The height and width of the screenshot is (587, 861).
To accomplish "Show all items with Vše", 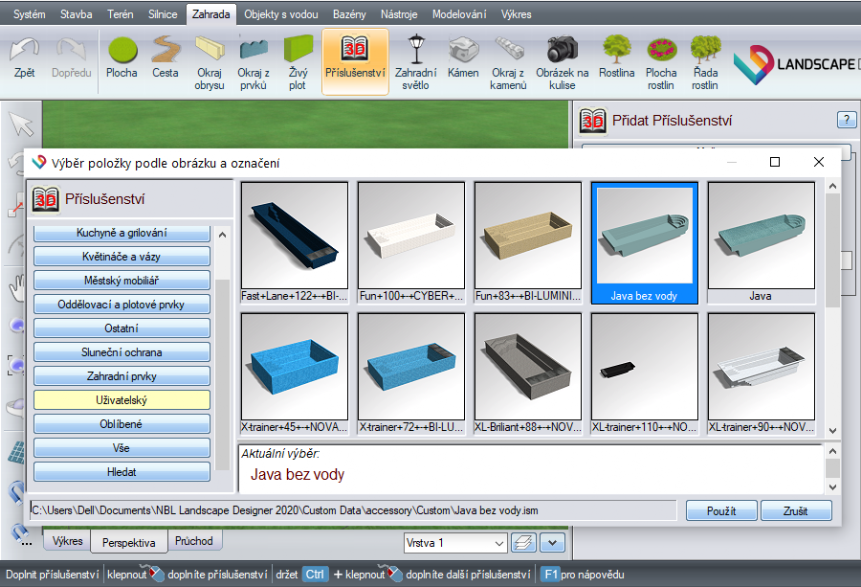I will click(x=122, y=448).
